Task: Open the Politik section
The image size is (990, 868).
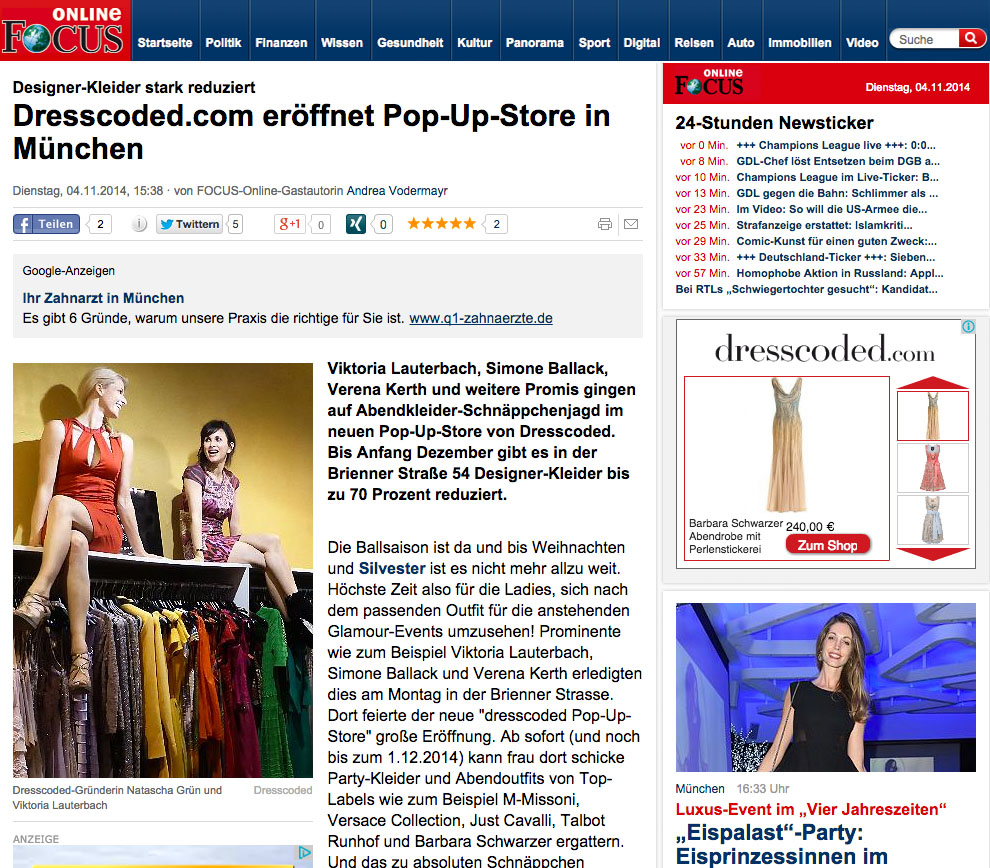Action: (224, 43)
